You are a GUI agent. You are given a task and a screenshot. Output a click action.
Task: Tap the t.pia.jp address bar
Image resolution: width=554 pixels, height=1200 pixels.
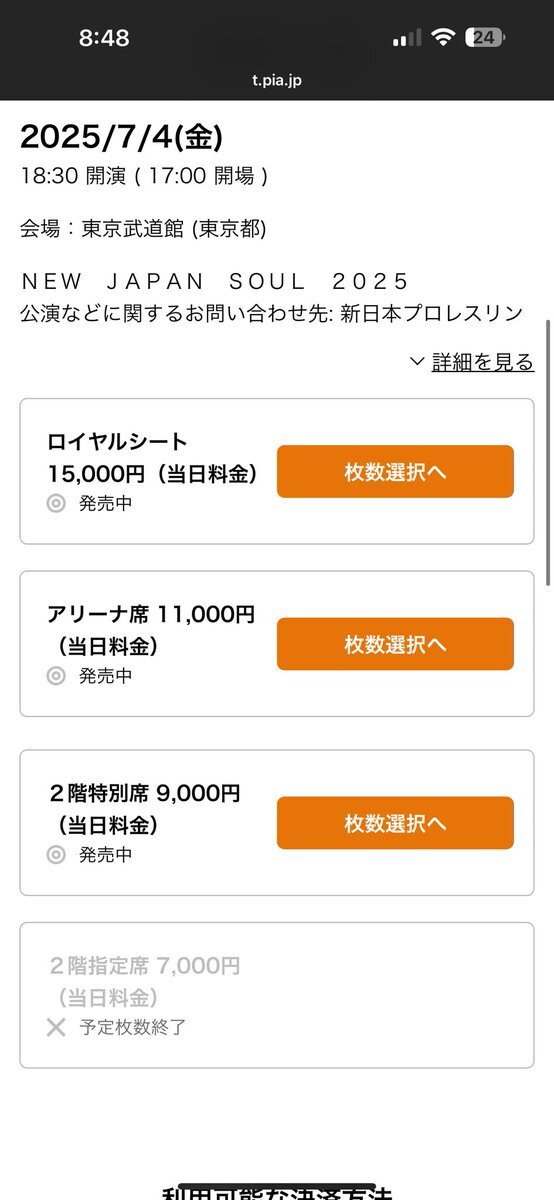click(277, 81)
